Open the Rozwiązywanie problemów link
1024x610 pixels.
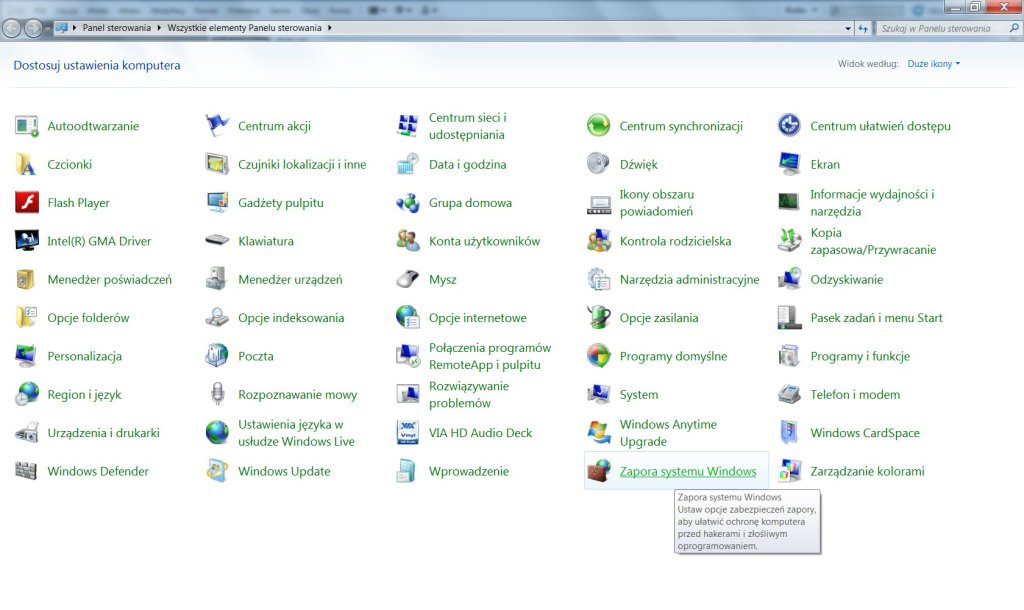pyautogui.click(x=468, y=394)
